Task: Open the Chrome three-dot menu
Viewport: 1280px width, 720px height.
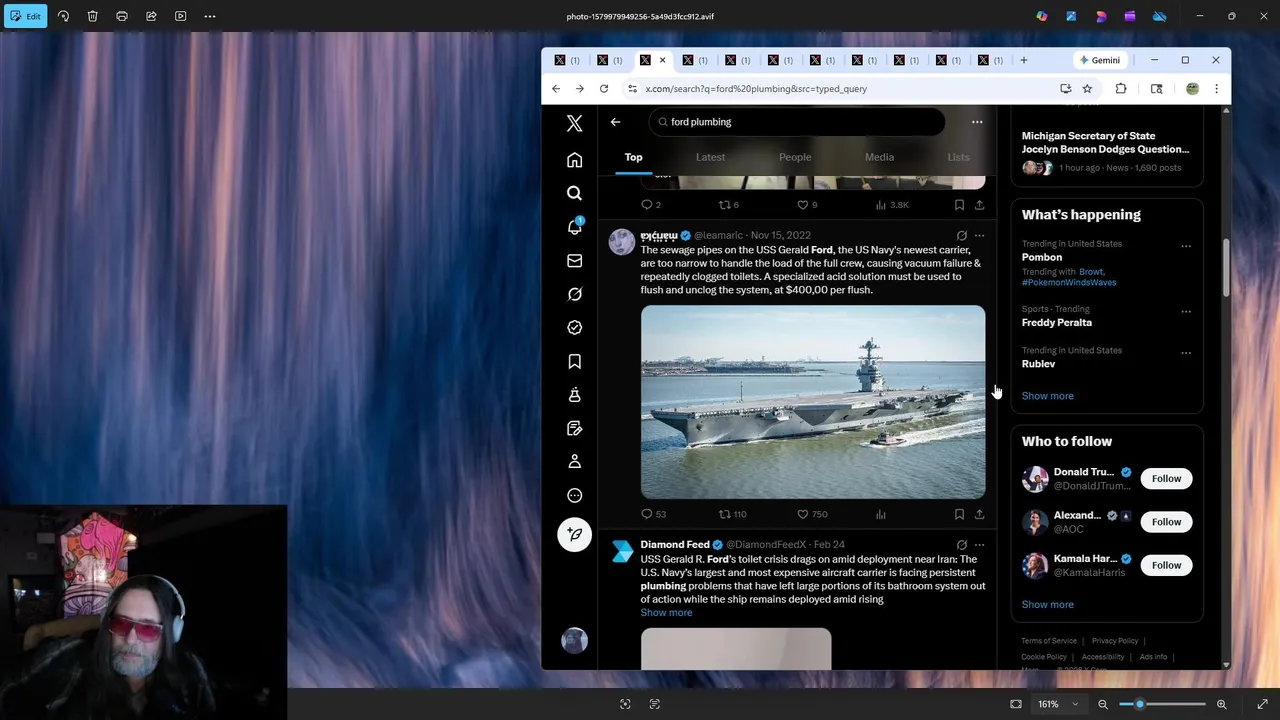Action: 1216,89
